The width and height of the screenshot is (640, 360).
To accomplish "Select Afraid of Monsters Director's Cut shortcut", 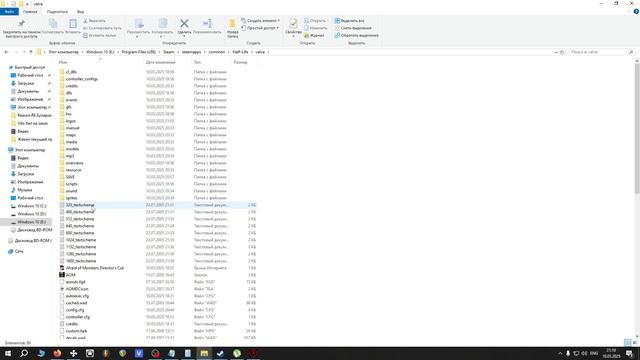I will tap(95, 268).
